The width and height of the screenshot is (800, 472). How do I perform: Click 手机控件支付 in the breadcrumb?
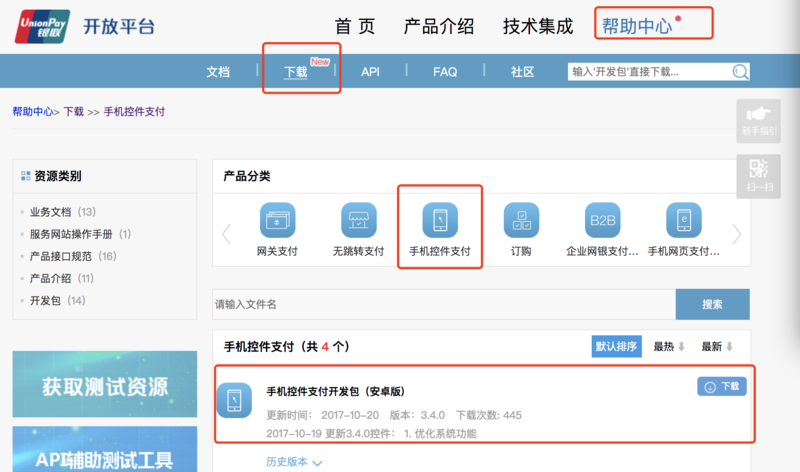coord(134,112)
